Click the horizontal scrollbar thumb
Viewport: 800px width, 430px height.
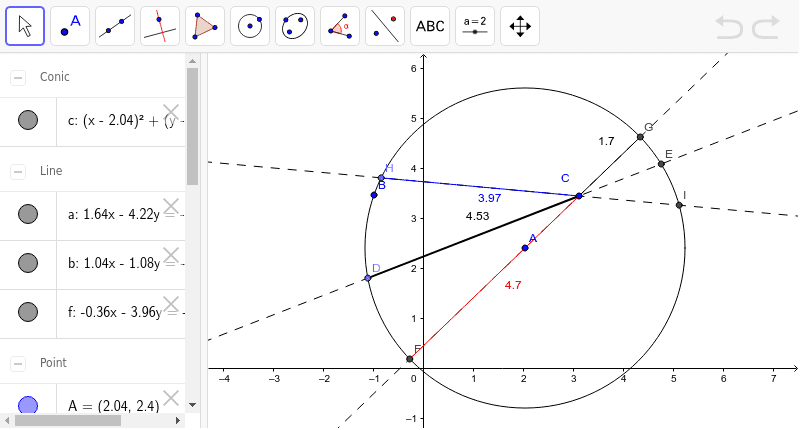(68, 420)
